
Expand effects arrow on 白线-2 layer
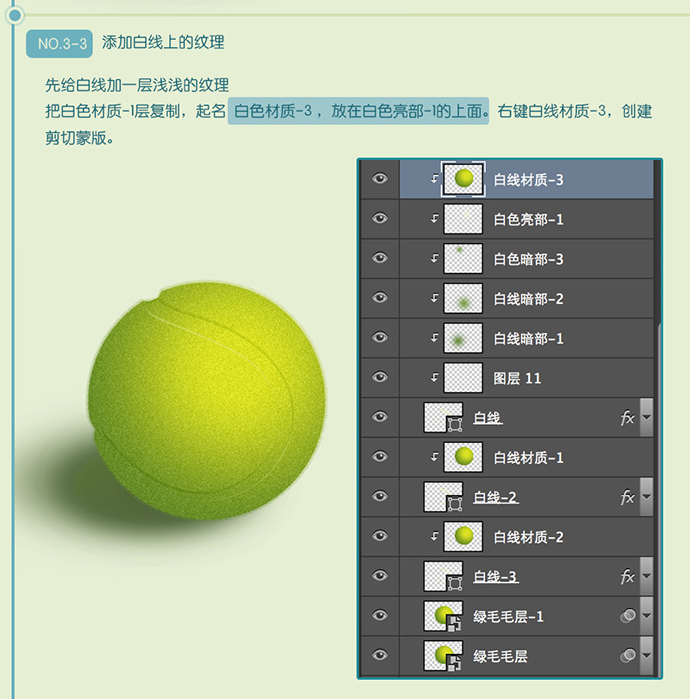click(x=646, y=497)
